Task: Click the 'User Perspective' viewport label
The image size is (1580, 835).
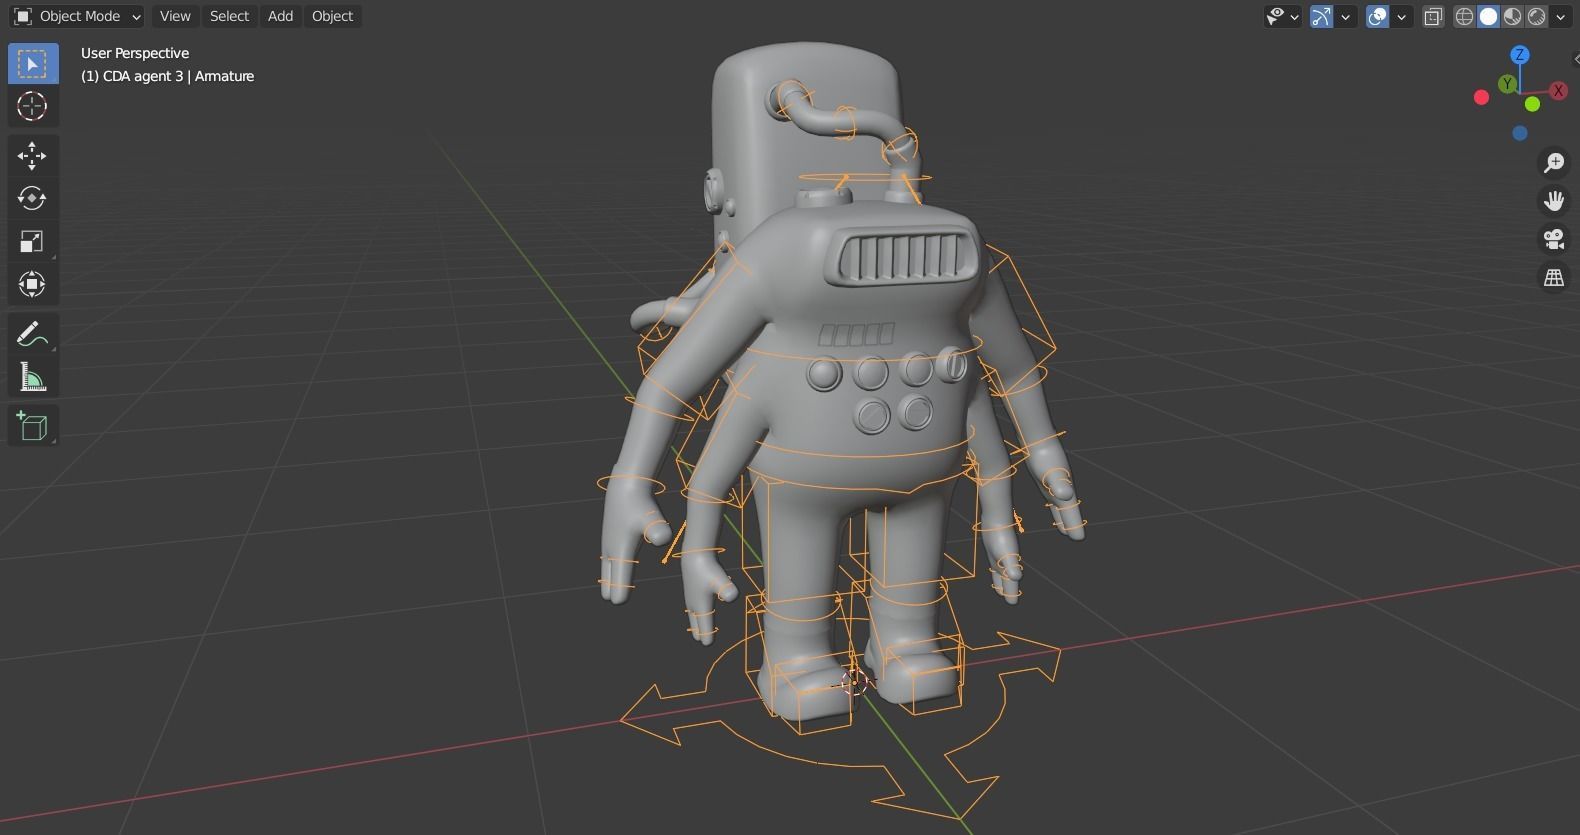Action: click(135, 53)
